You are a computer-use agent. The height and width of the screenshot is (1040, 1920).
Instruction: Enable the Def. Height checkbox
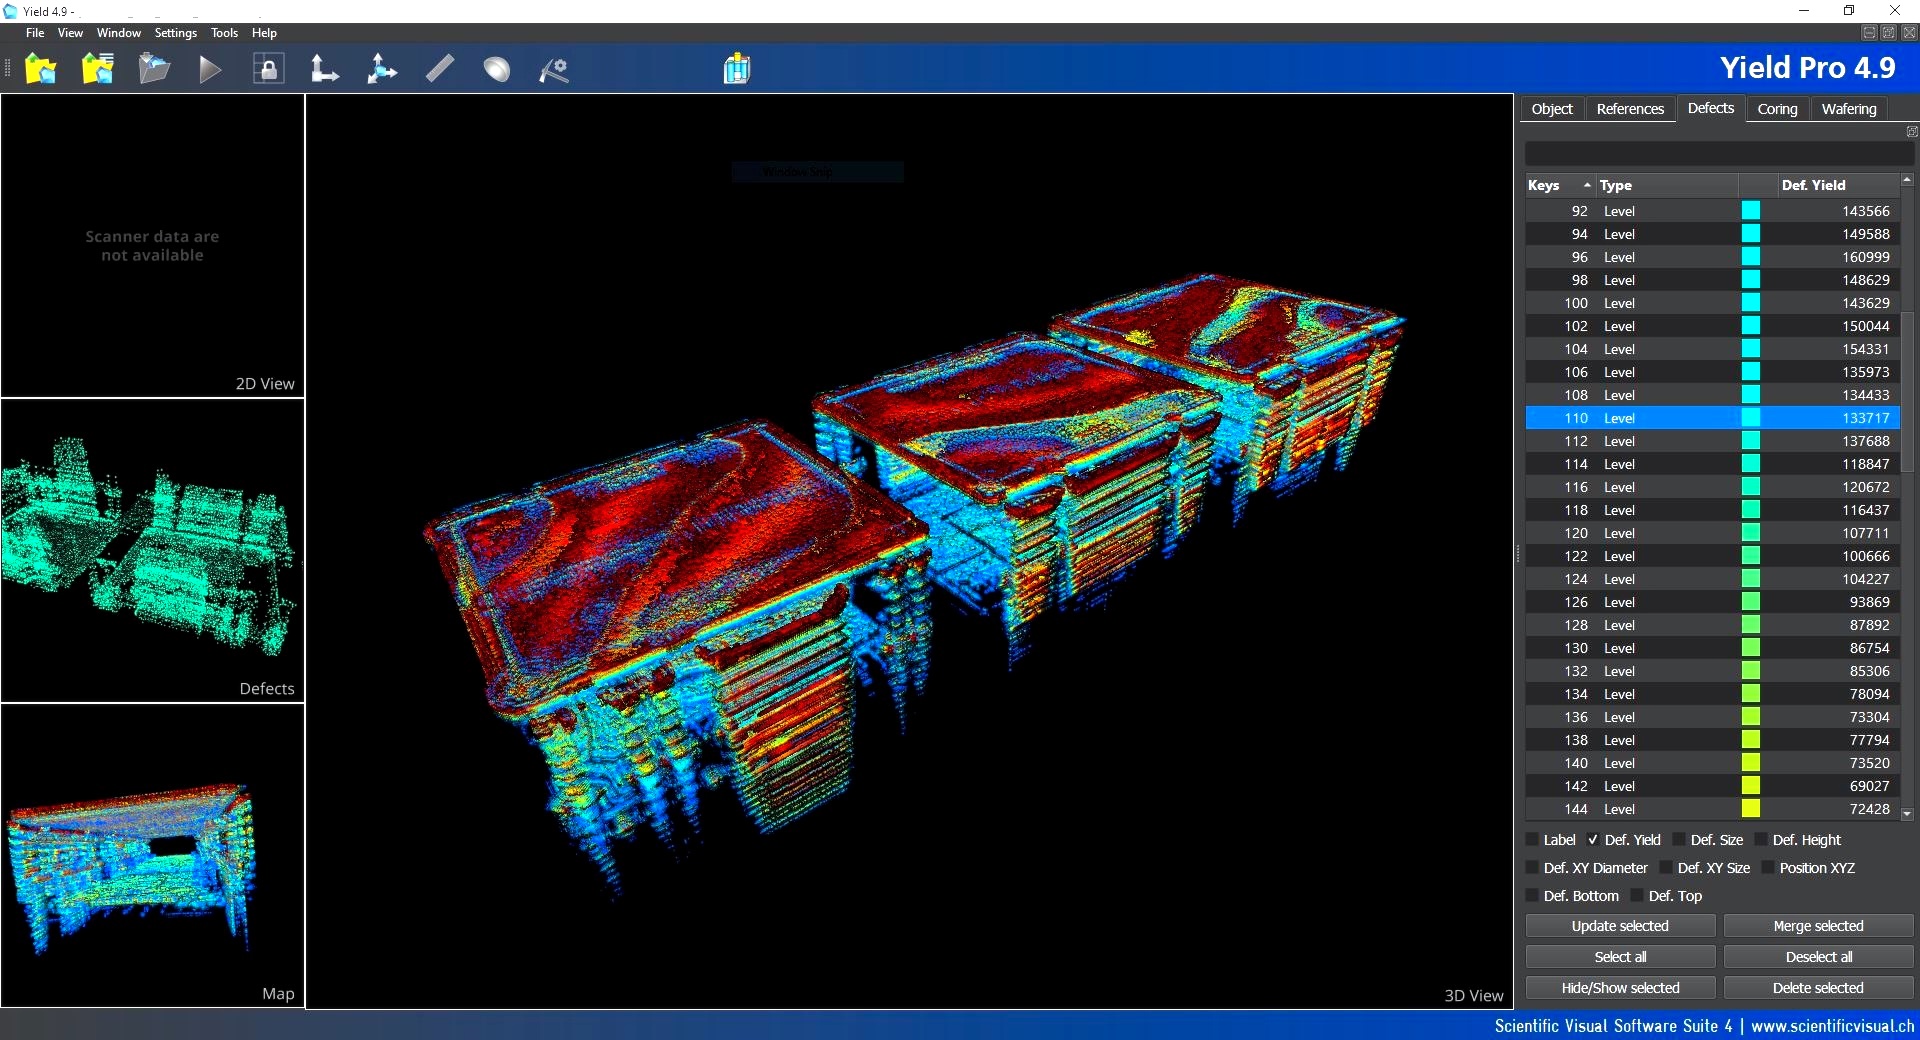click(x=1762, y=840)
